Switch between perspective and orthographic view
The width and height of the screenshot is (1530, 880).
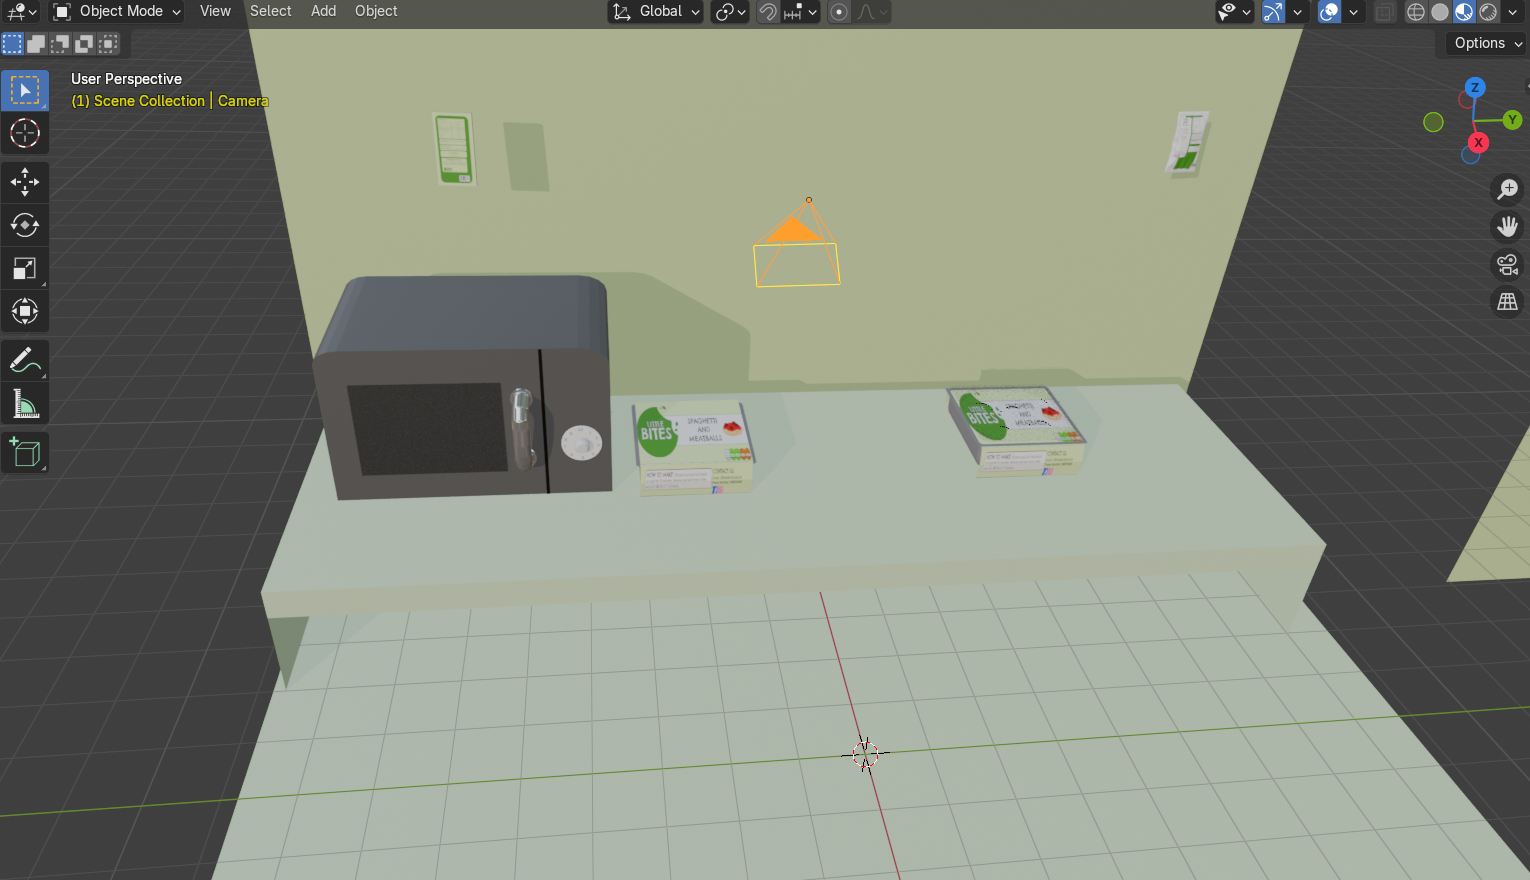click(x=1507, y=302)
